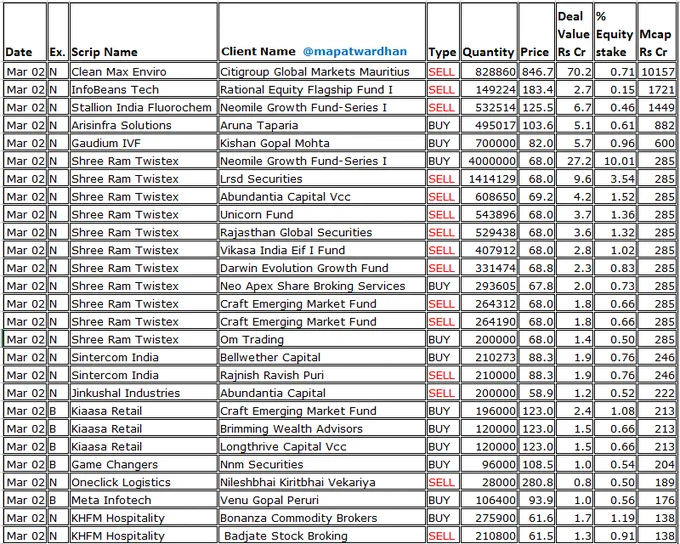Click the Venu Gopal Peruri cell
The image size is (680, 544).
[x=322, y=500]
